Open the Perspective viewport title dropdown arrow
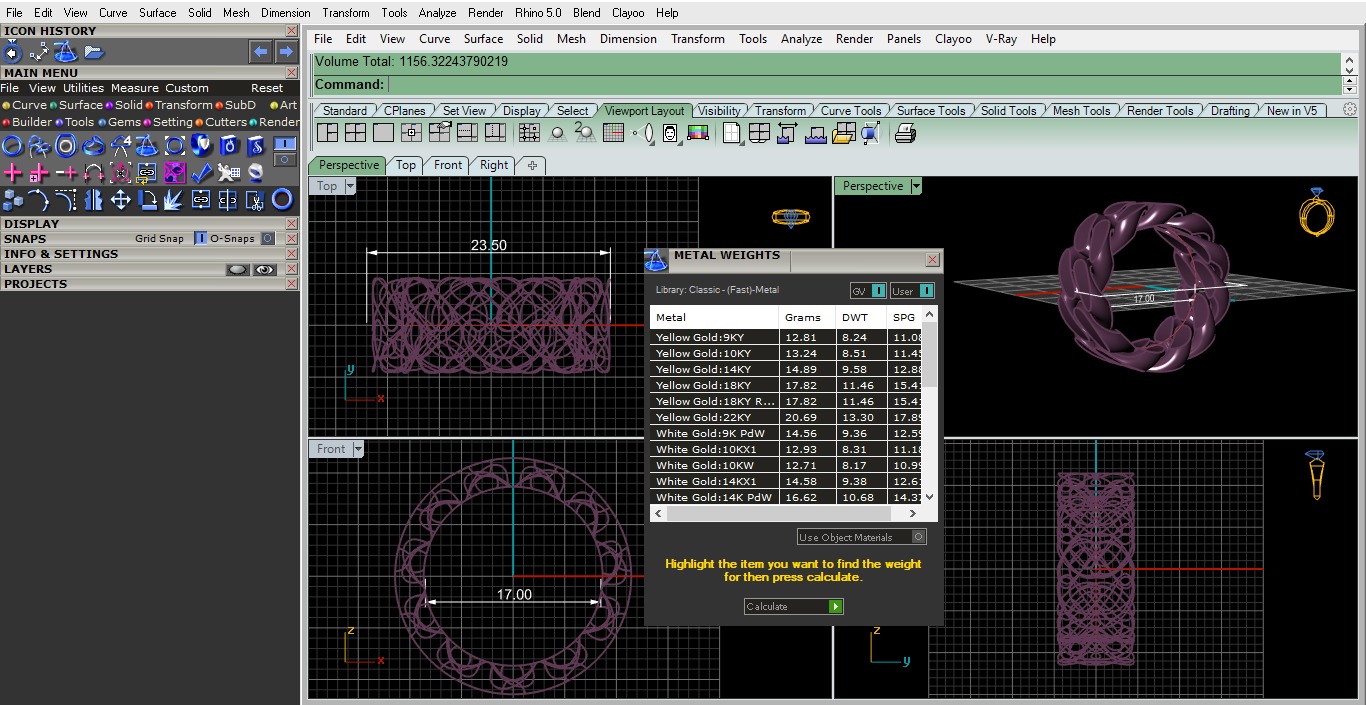The image size is (1366, 705). click(916, 186)
